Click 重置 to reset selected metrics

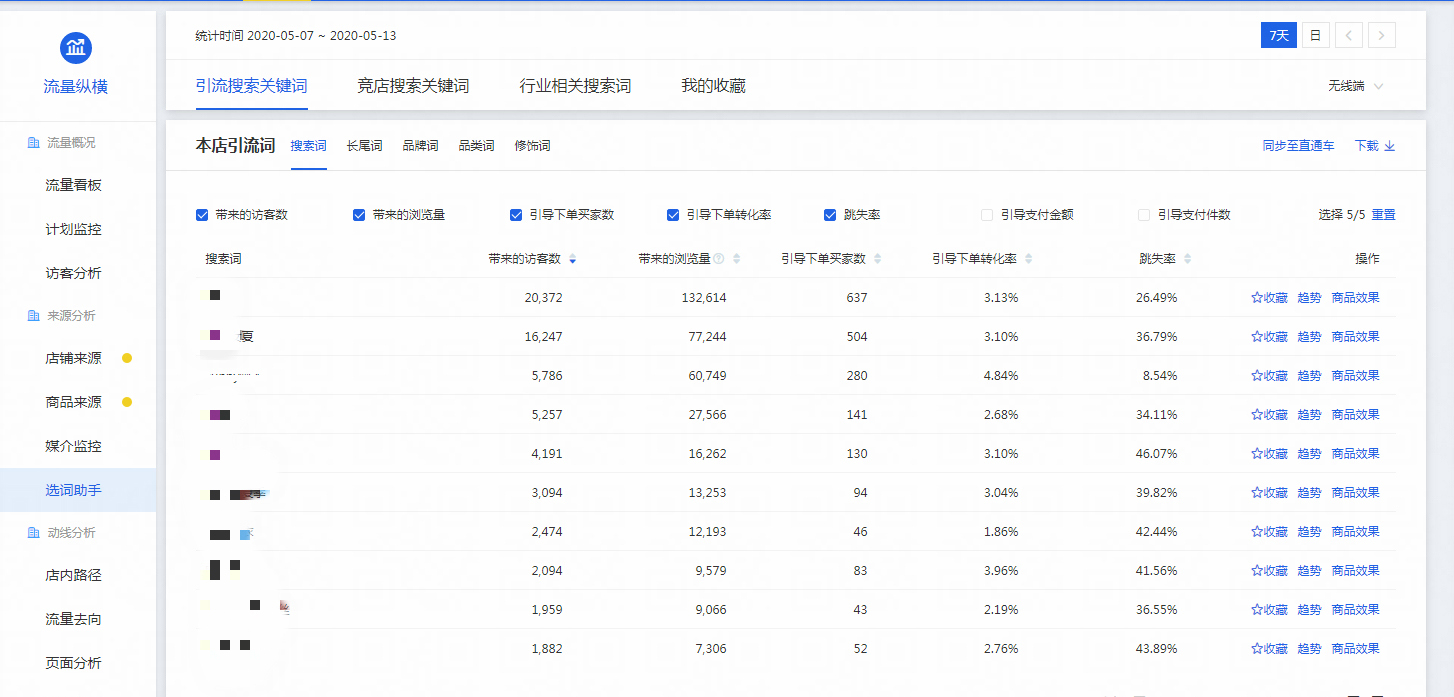pyautogui.click(x=1384, y=215)
